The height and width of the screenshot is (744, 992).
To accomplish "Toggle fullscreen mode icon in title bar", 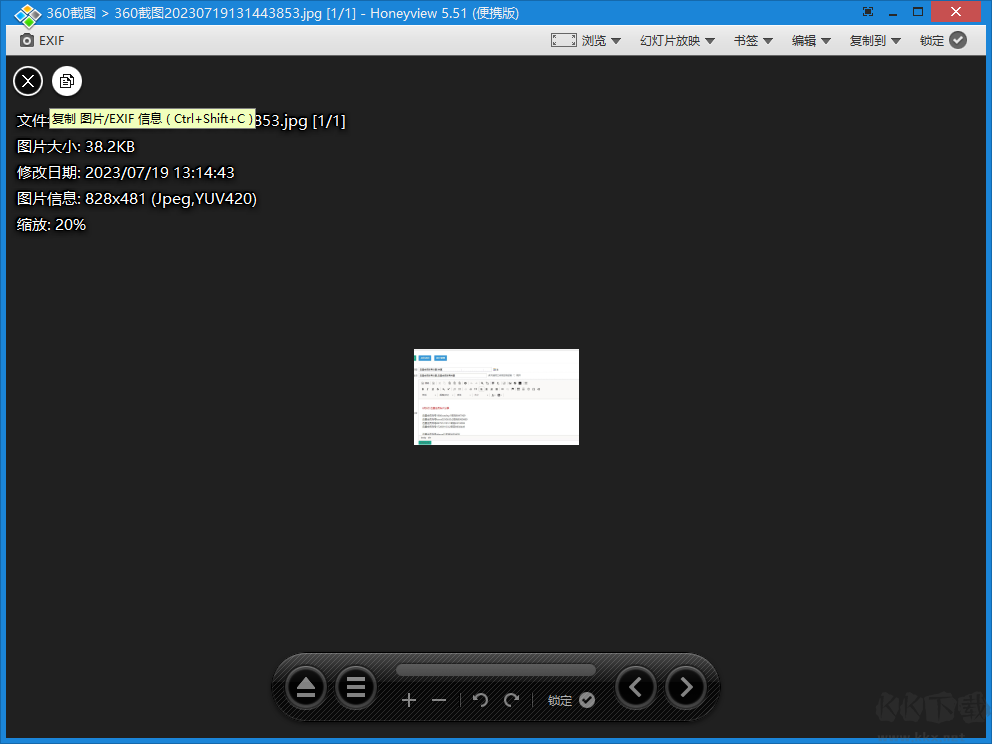I will click(x=868, y=12).
